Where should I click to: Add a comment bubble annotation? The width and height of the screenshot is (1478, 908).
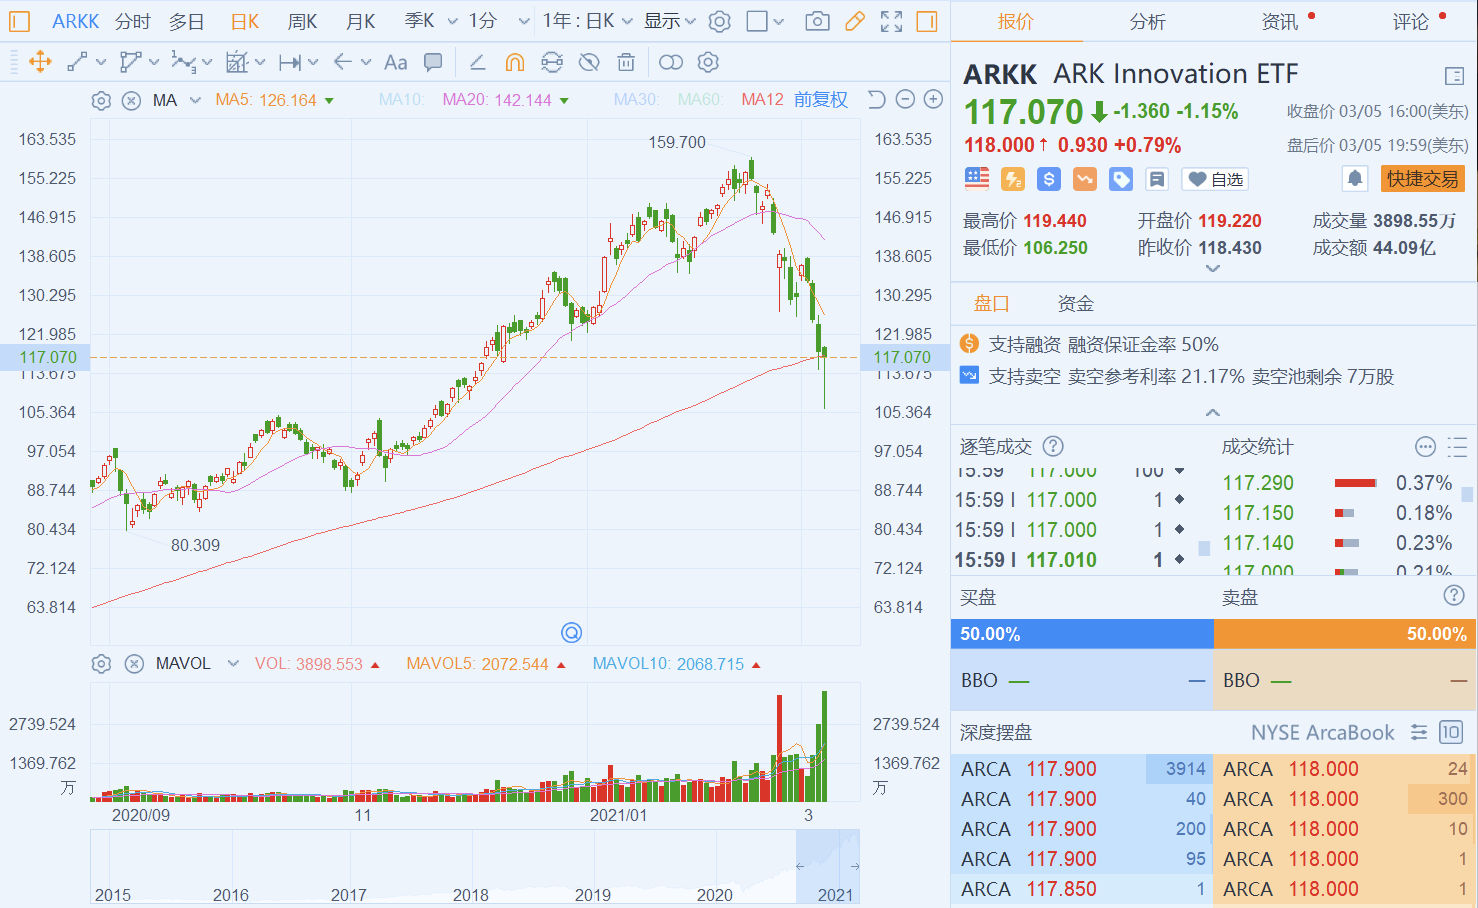pos(433,62)
